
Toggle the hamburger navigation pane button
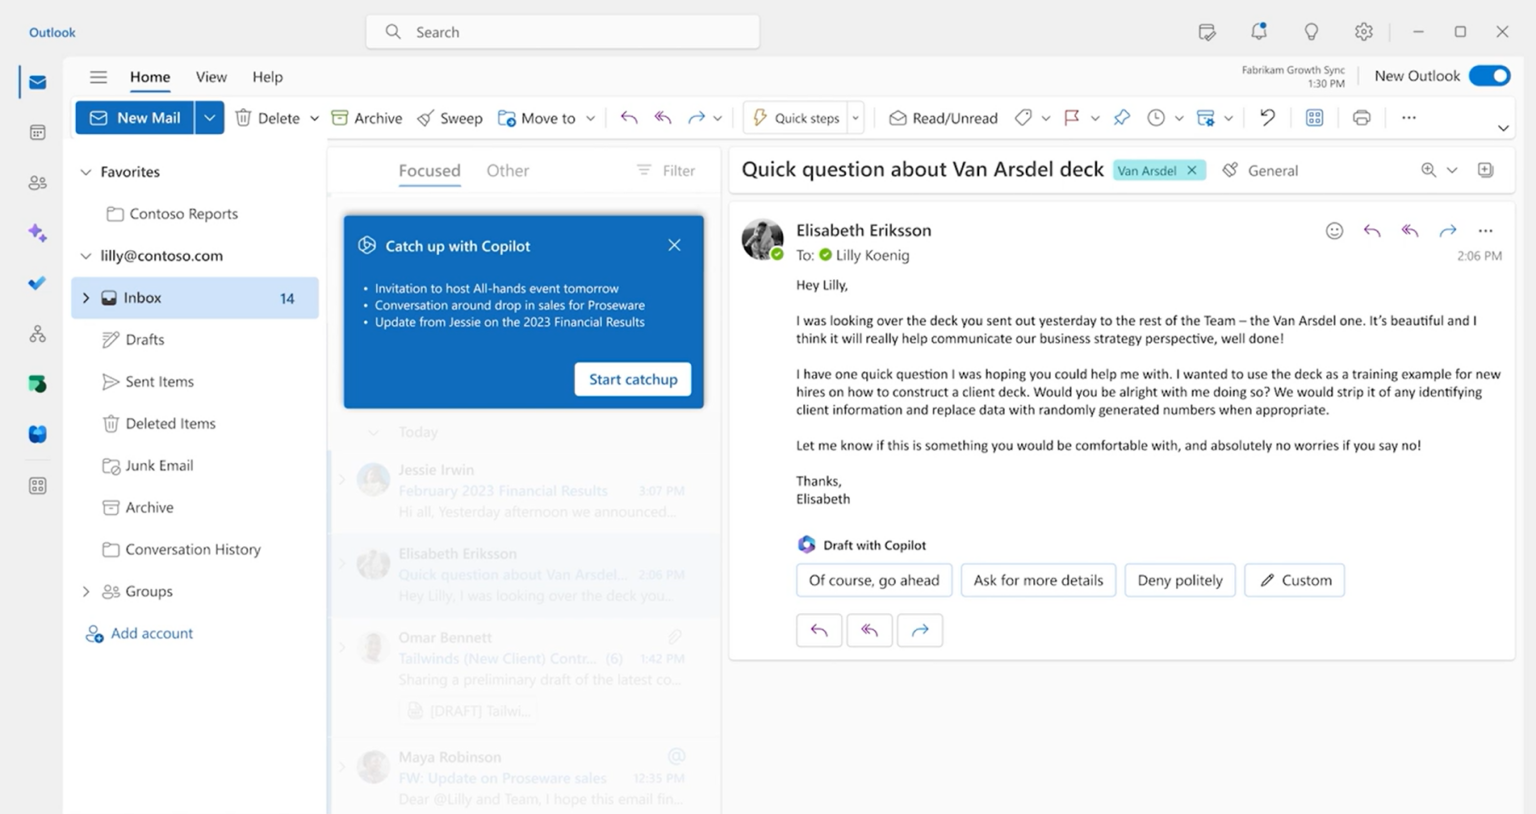tap(98, 77)
